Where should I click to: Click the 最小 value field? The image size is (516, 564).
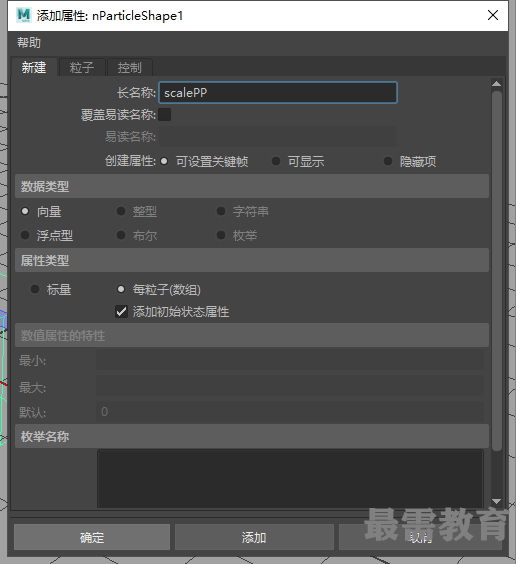tap(290, 360)
